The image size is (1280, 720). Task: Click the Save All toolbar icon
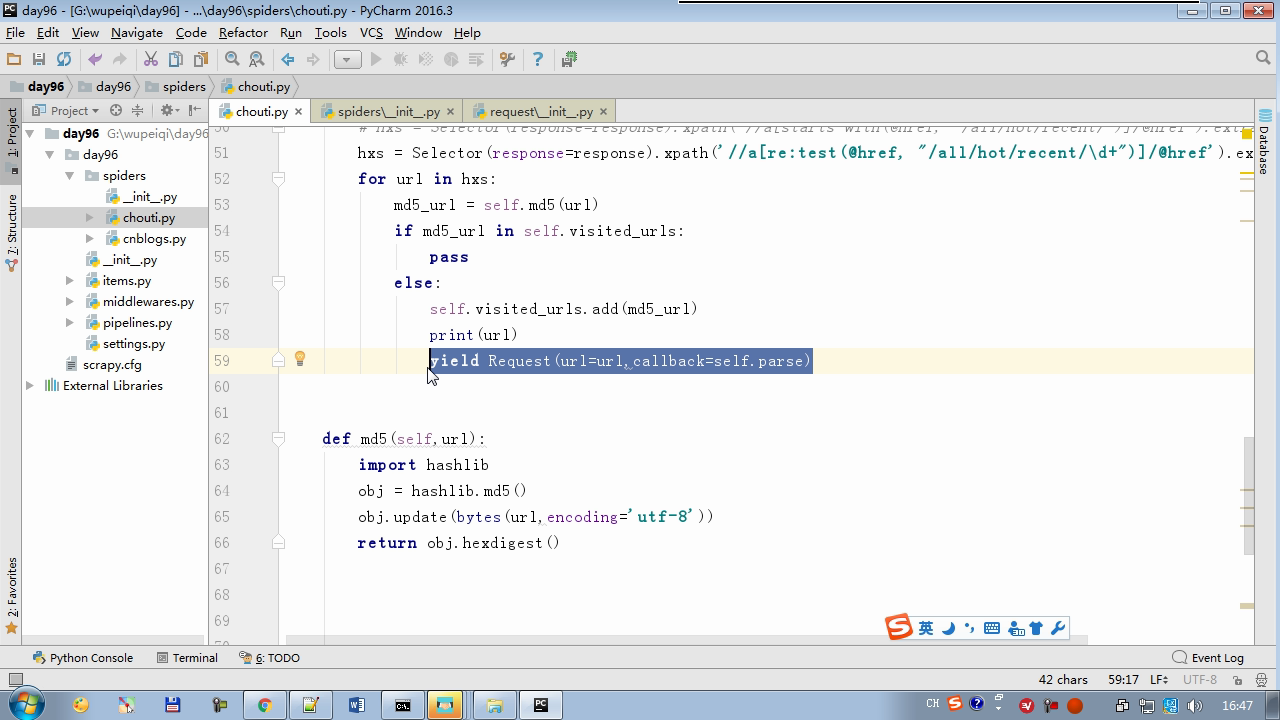(39, 60)
